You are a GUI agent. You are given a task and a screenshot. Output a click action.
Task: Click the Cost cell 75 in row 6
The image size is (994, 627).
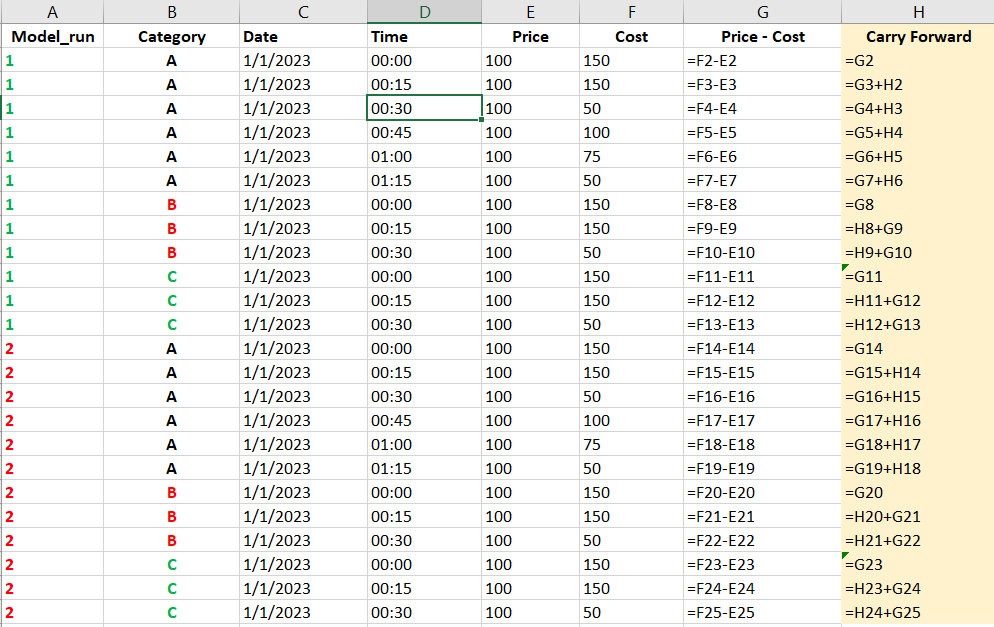pyautogui.click(x=631, y=157)
